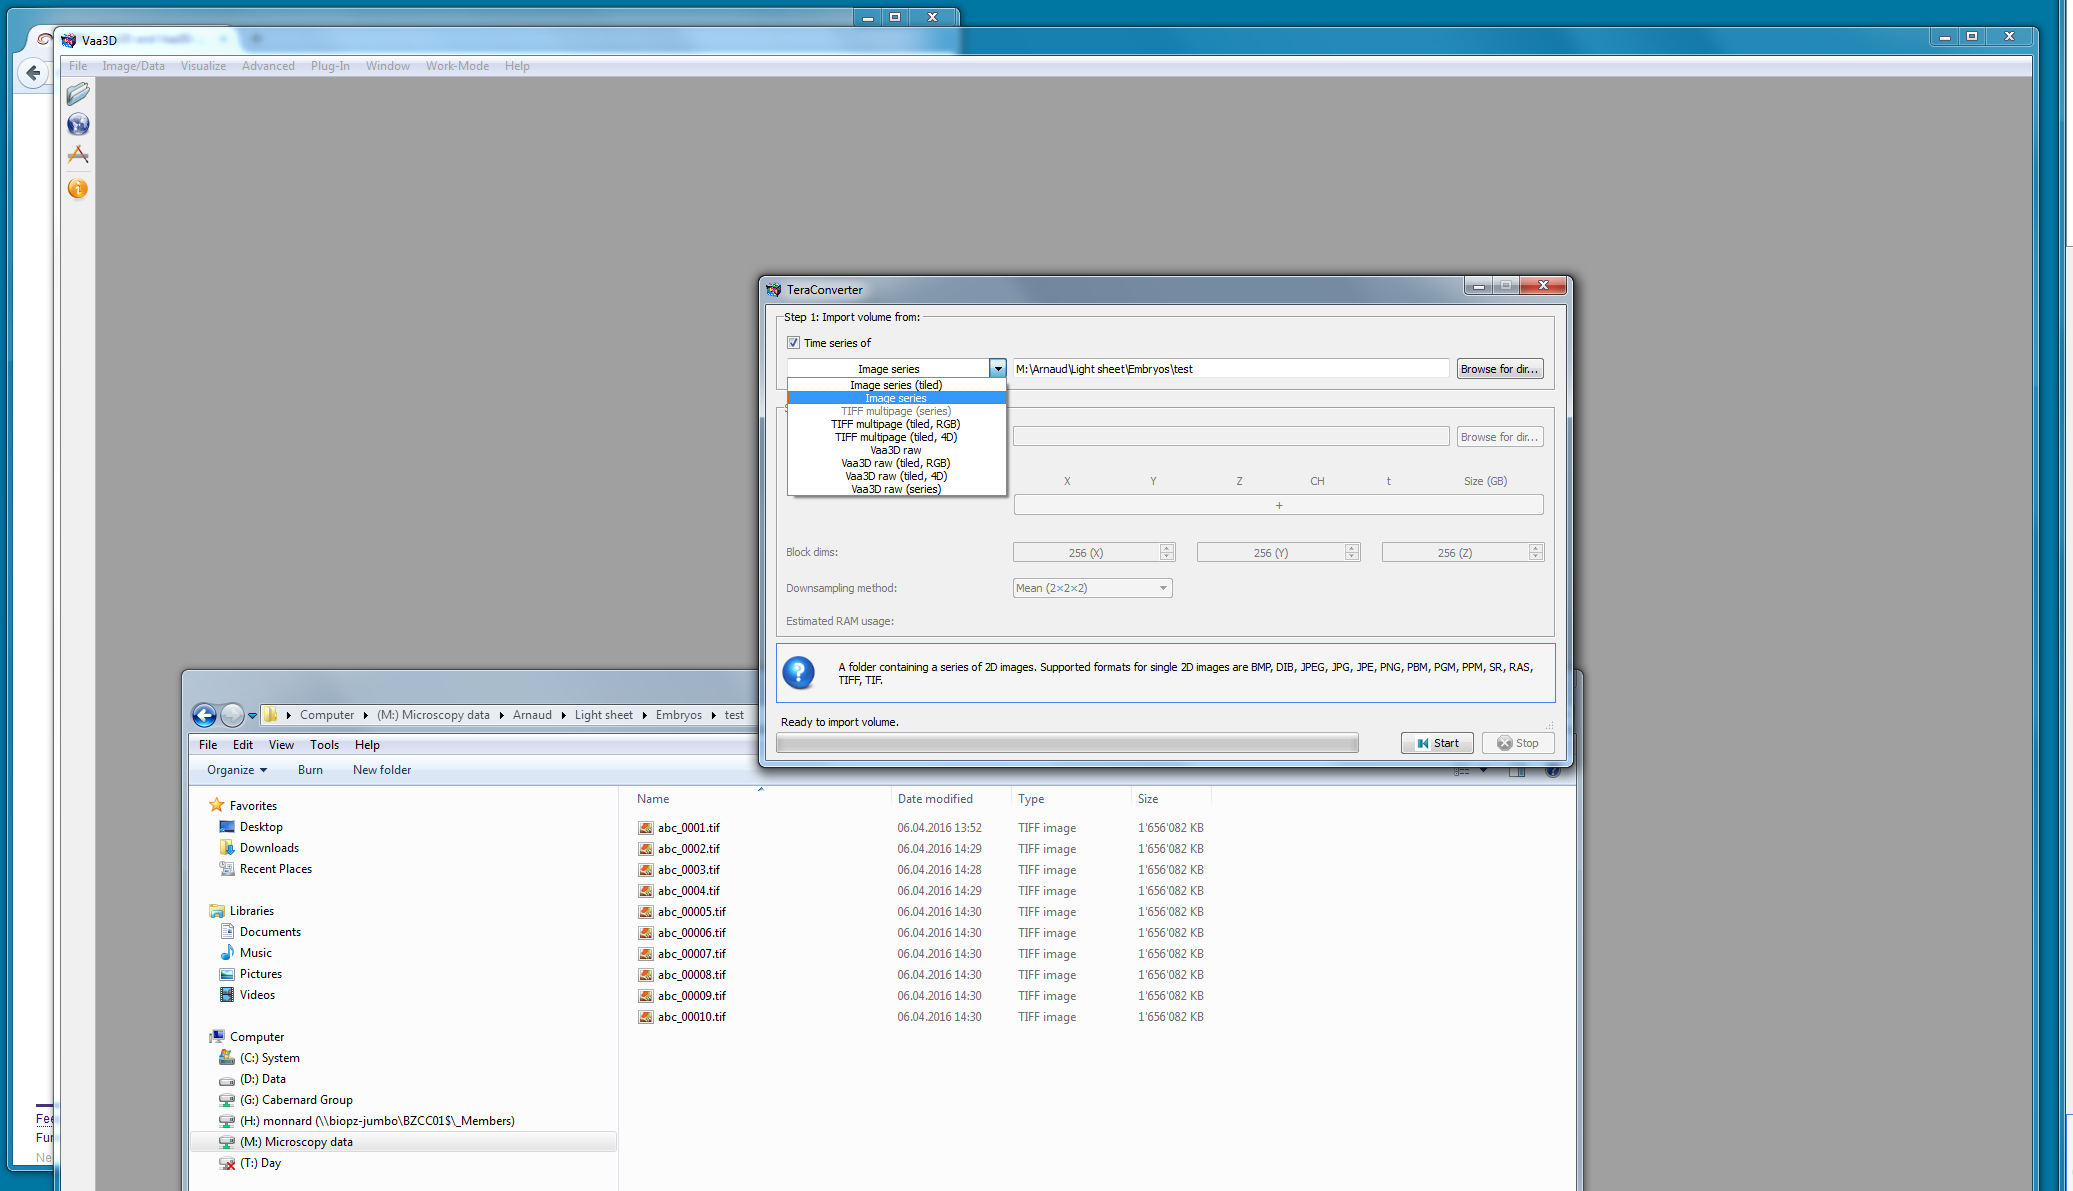Open the Vaa3D File menu
The width and height of the screenshot is (2073, 1191).
point(78,66)
